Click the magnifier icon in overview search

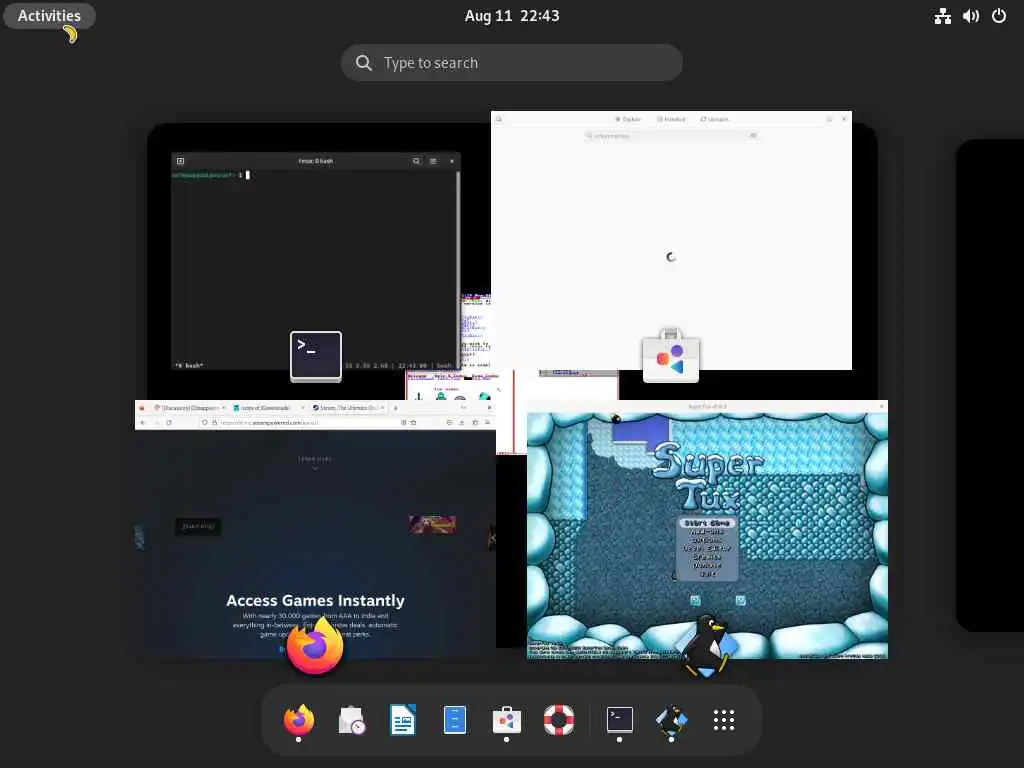(364, 63)
